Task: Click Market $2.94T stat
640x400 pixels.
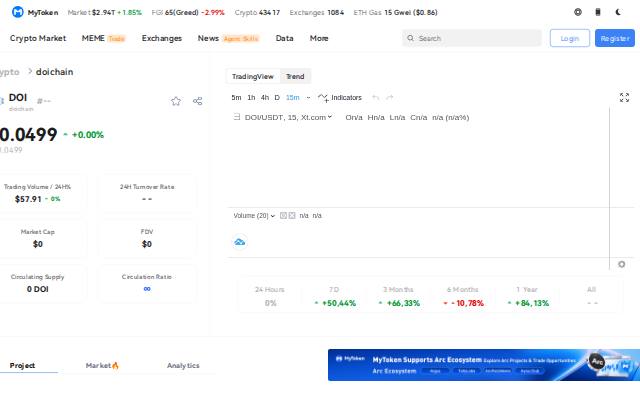Action: click(104, 12)
